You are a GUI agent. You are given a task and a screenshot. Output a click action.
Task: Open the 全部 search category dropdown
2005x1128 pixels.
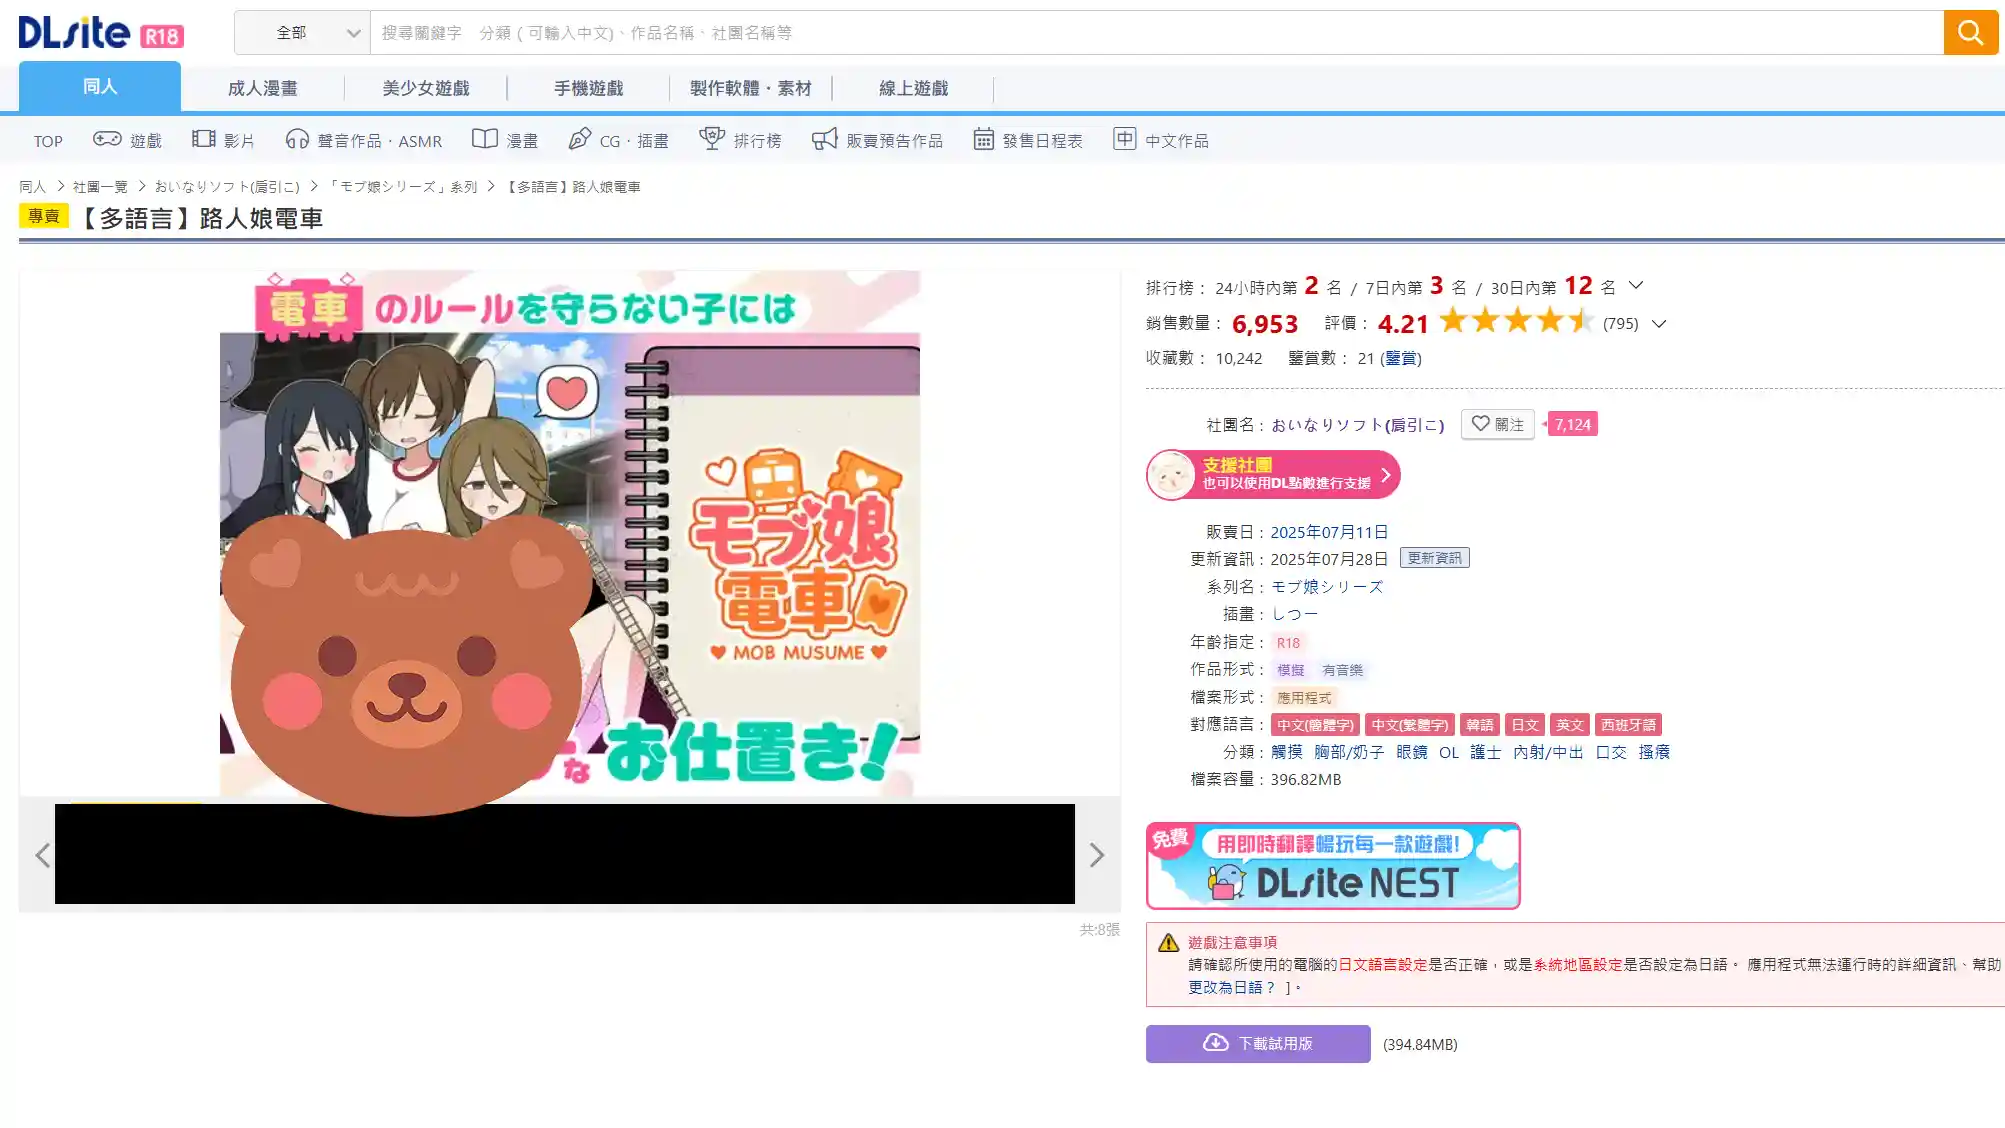point(302,33)
